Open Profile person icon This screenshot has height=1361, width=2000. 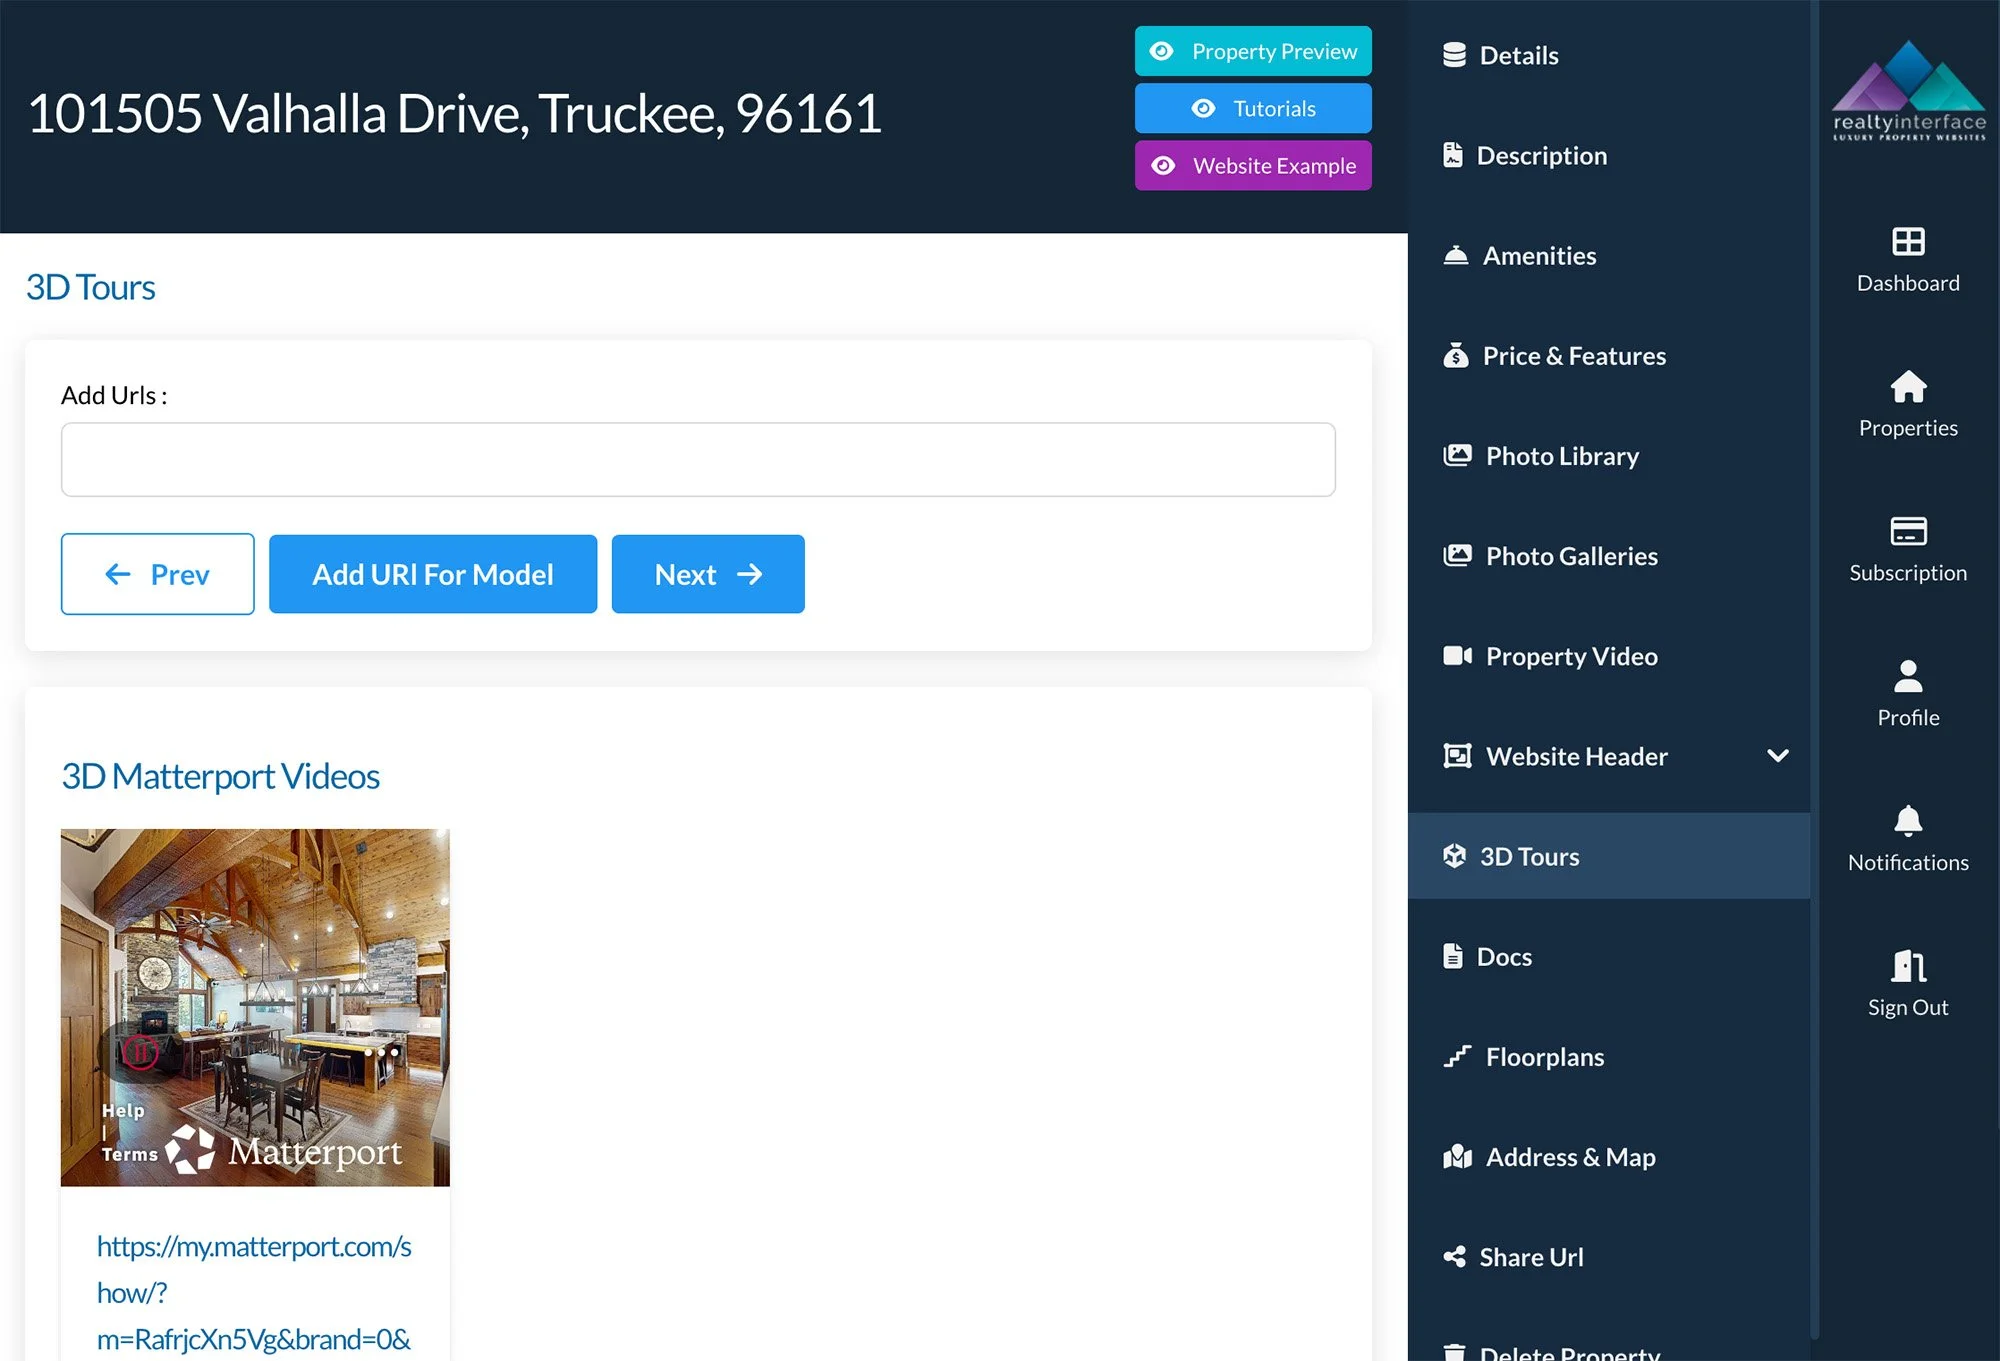point(1907,677)
